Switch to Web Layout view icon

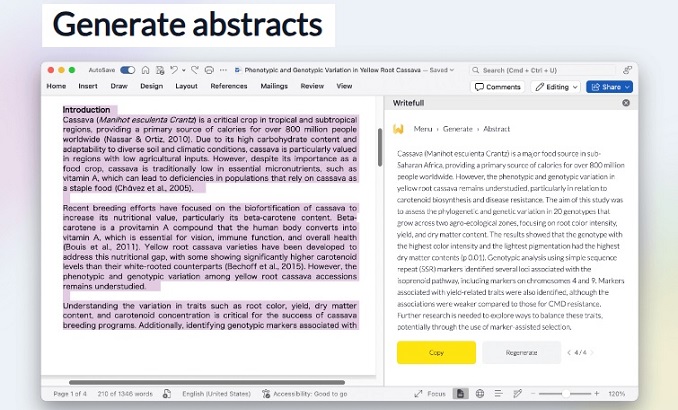[x=480, y=394]
